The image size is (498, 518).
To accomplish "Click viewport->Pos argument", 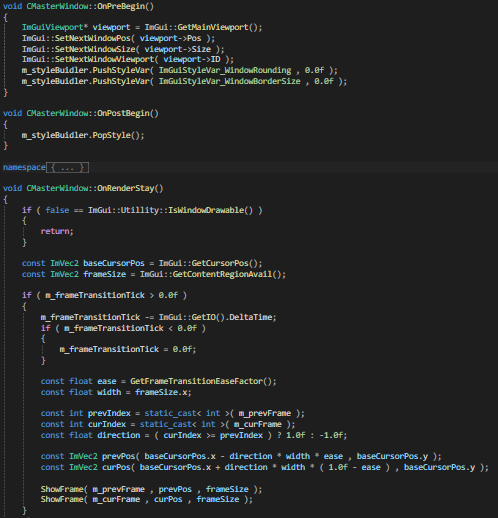I will 170,38.
